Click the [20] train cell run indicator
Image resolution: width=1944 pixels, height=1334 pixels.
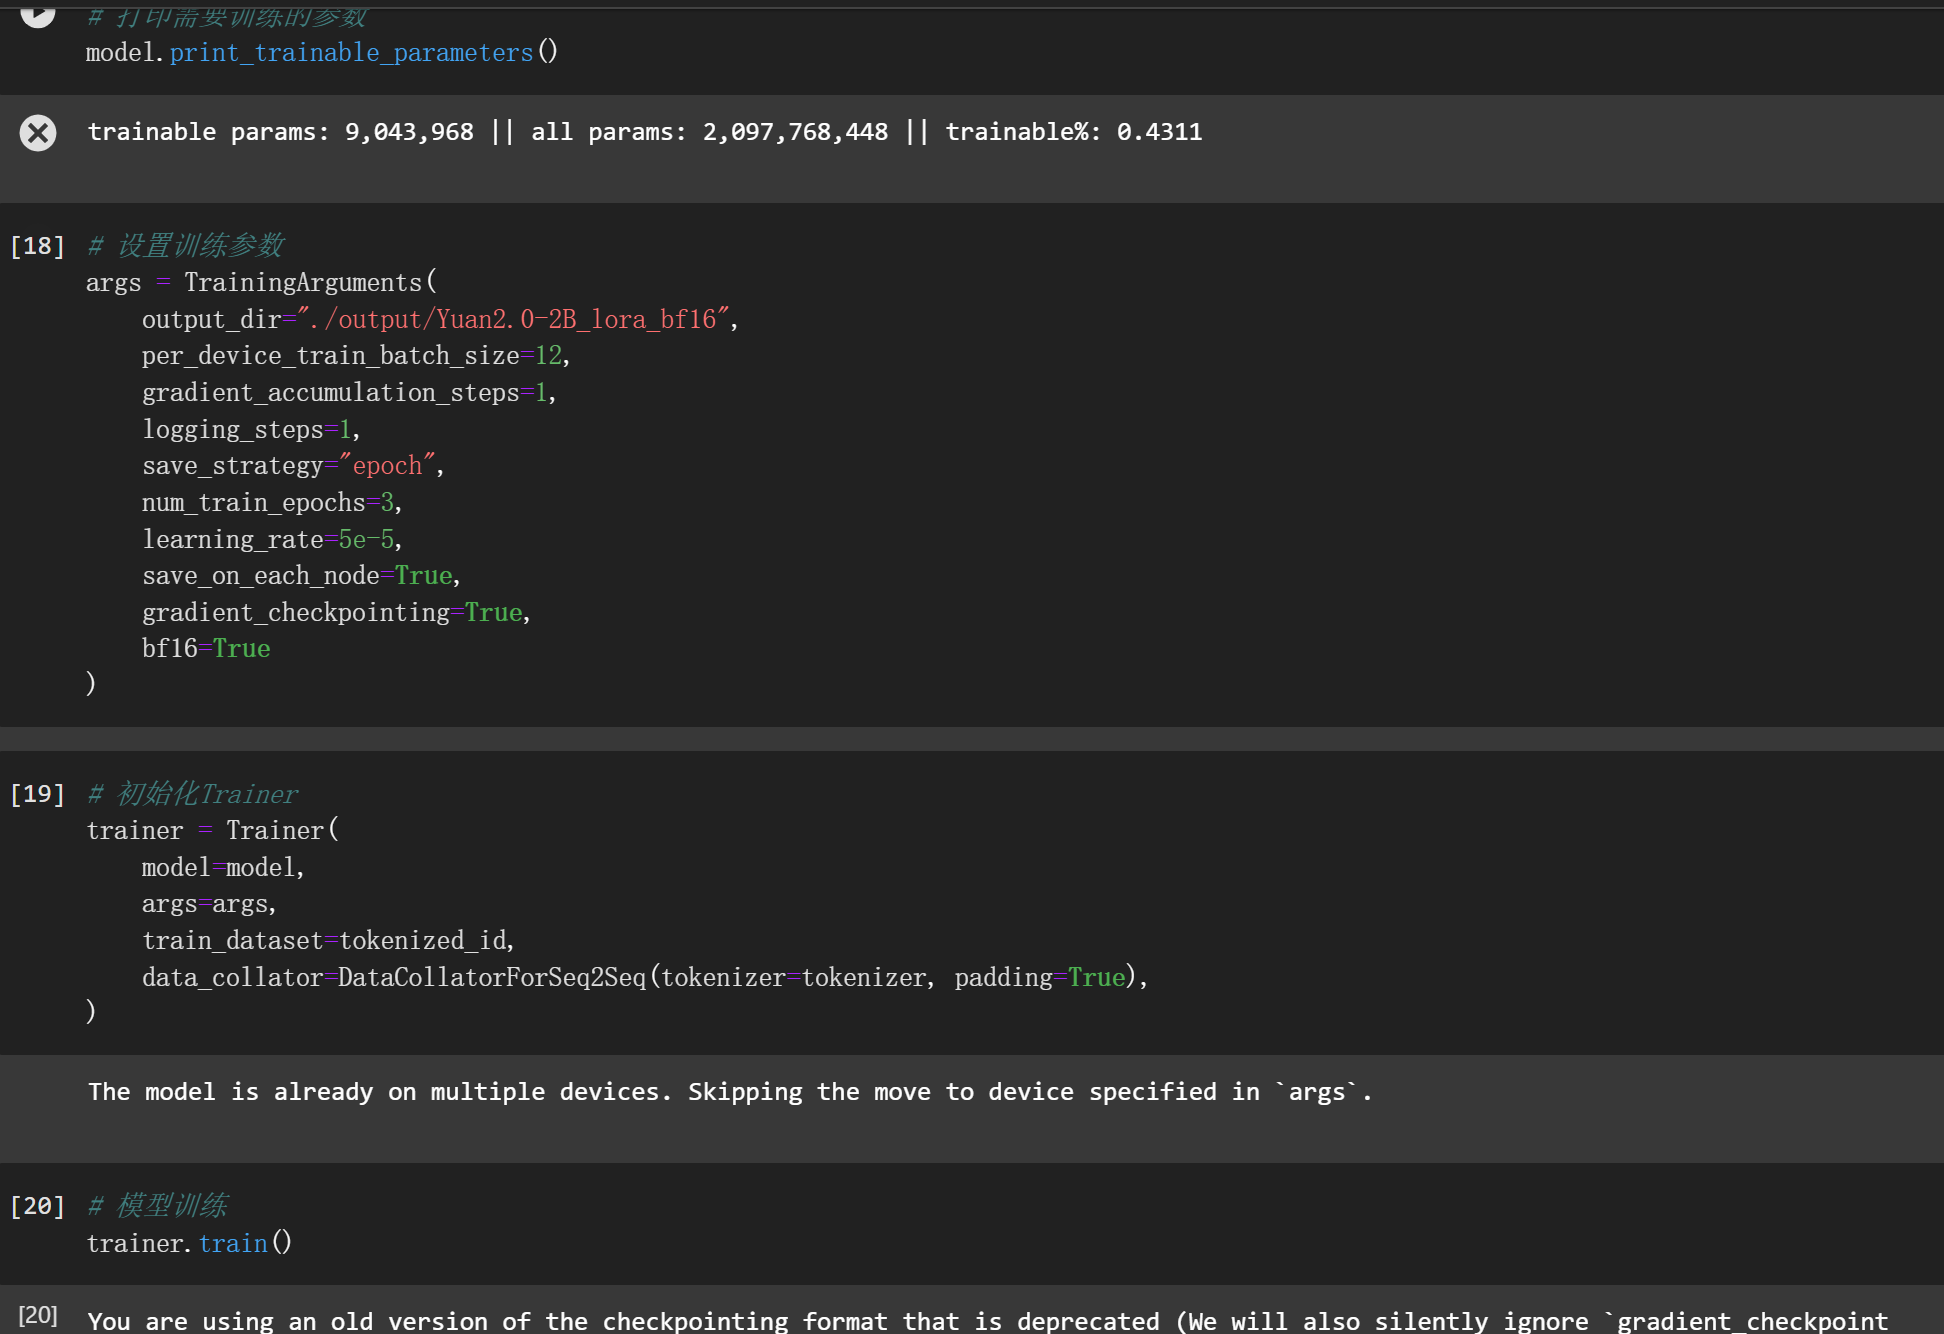37,1206
